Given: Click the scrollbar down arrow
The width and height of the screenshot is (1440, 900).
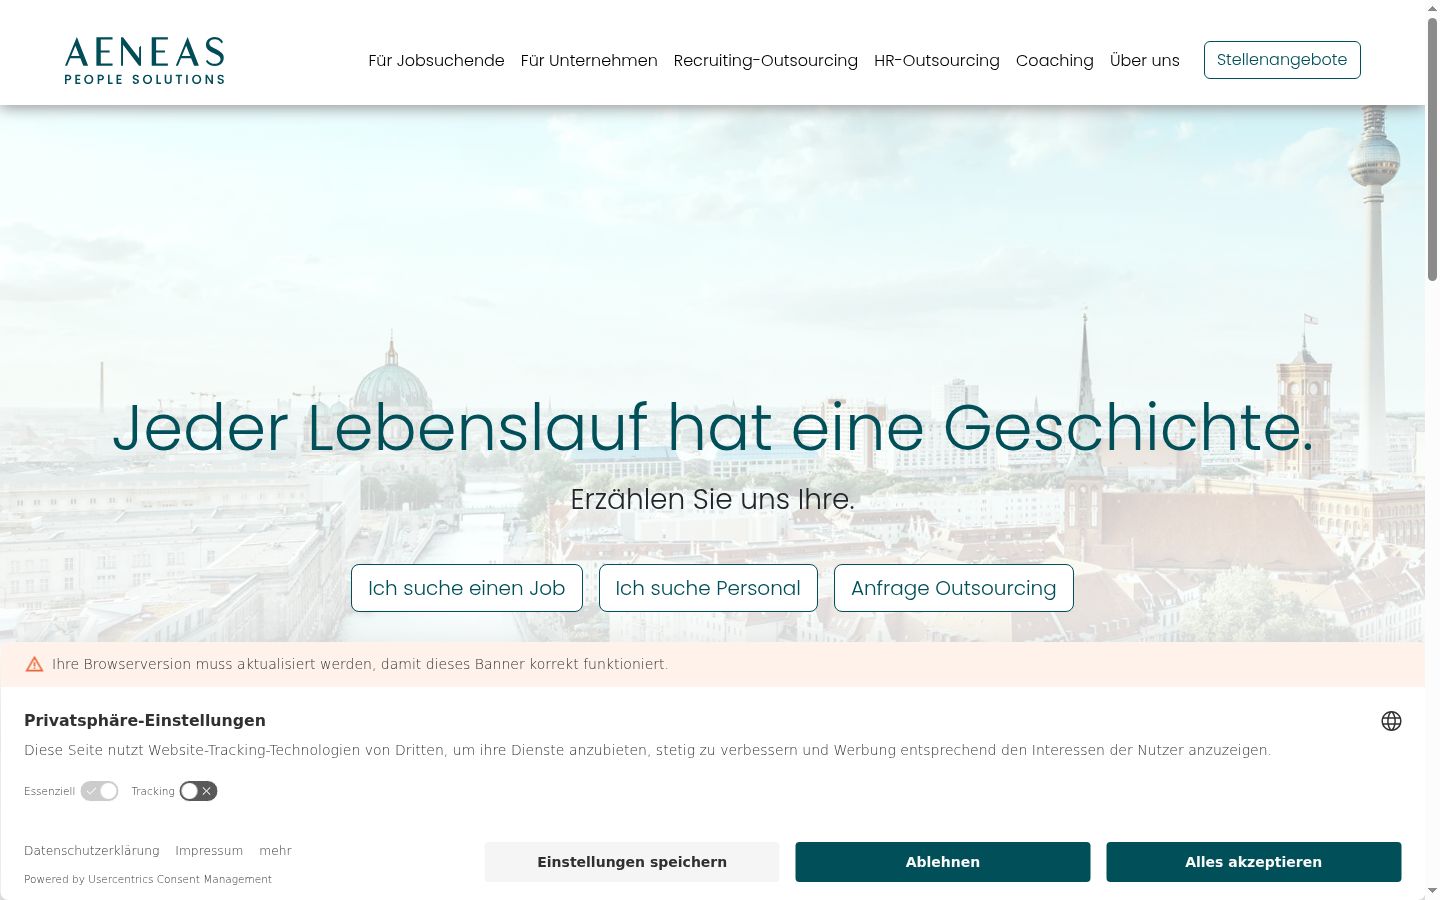Looking at the screenshot, I should (1432, 891).
